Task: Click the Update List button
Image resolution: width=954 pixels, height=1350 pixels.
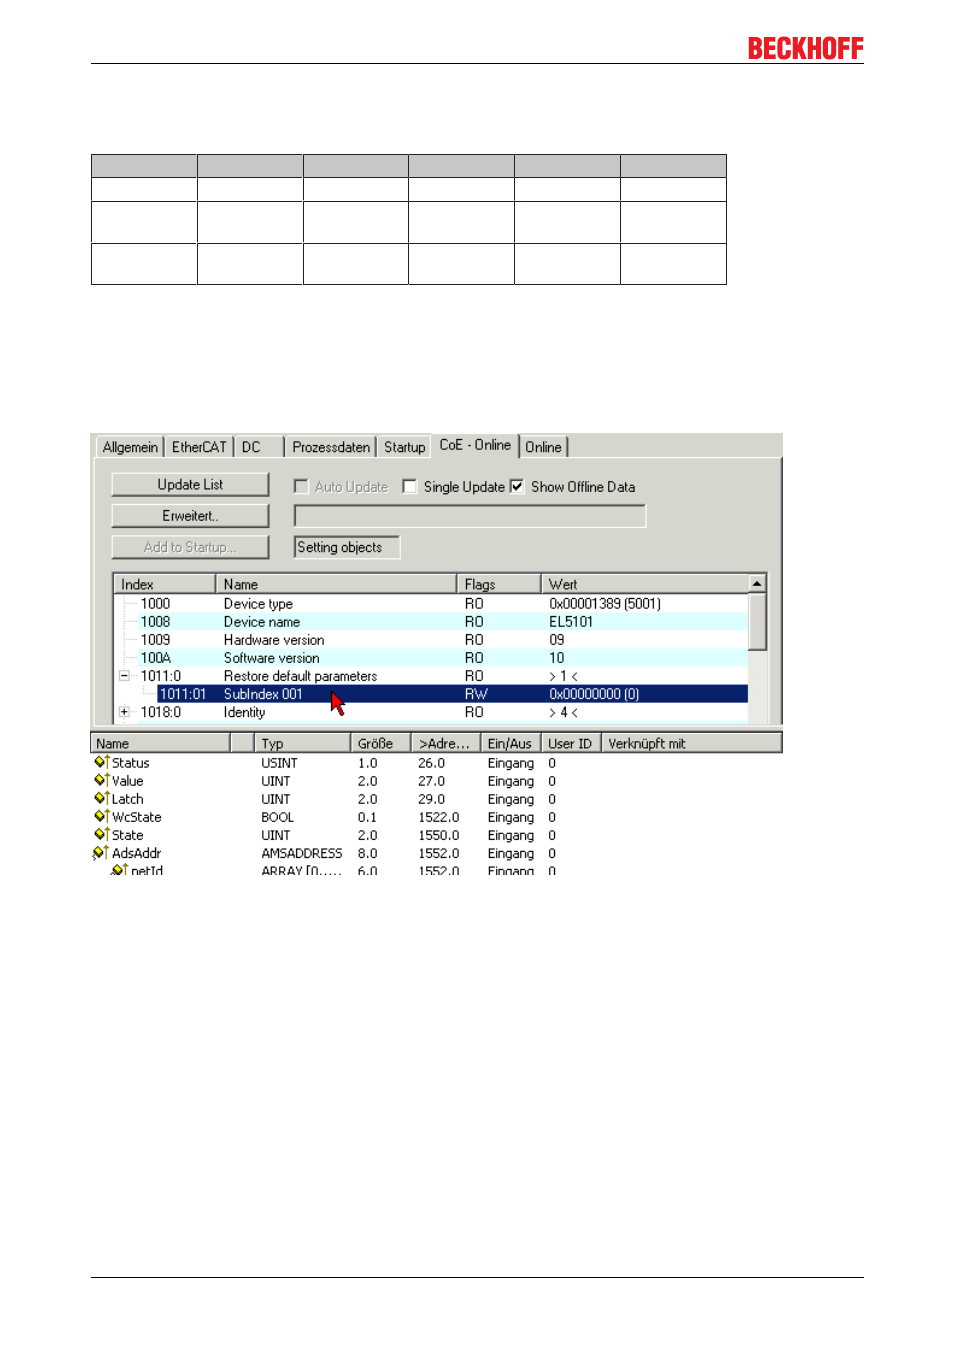Action: click(x=190, y=485)
